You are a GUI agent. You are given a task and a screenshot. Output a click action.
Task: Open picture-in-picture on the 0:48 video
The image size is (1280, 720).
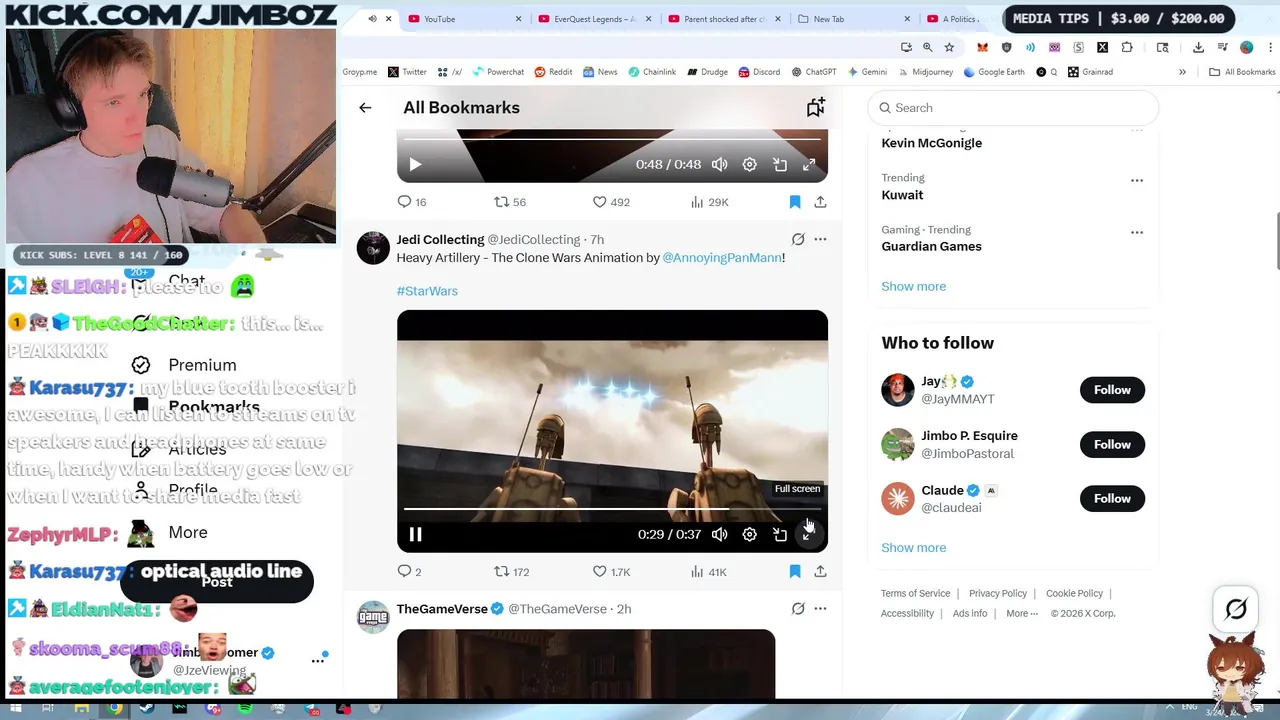click(780, 165)
